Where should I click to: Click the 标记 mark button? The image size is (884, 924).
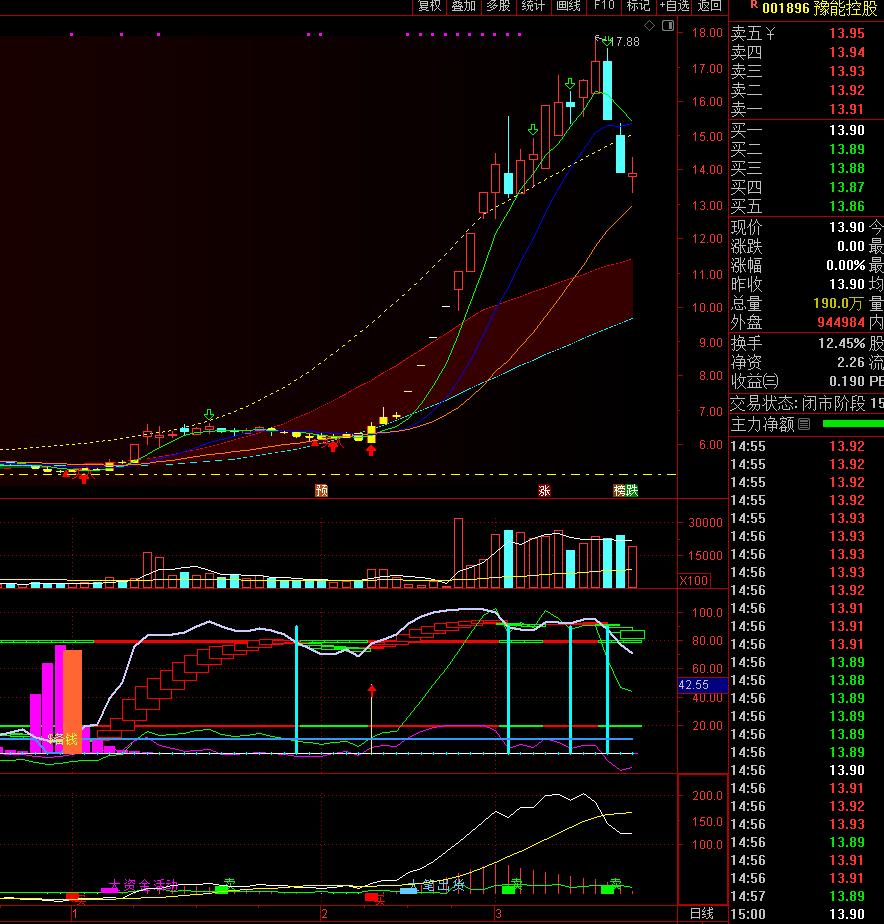638,6
